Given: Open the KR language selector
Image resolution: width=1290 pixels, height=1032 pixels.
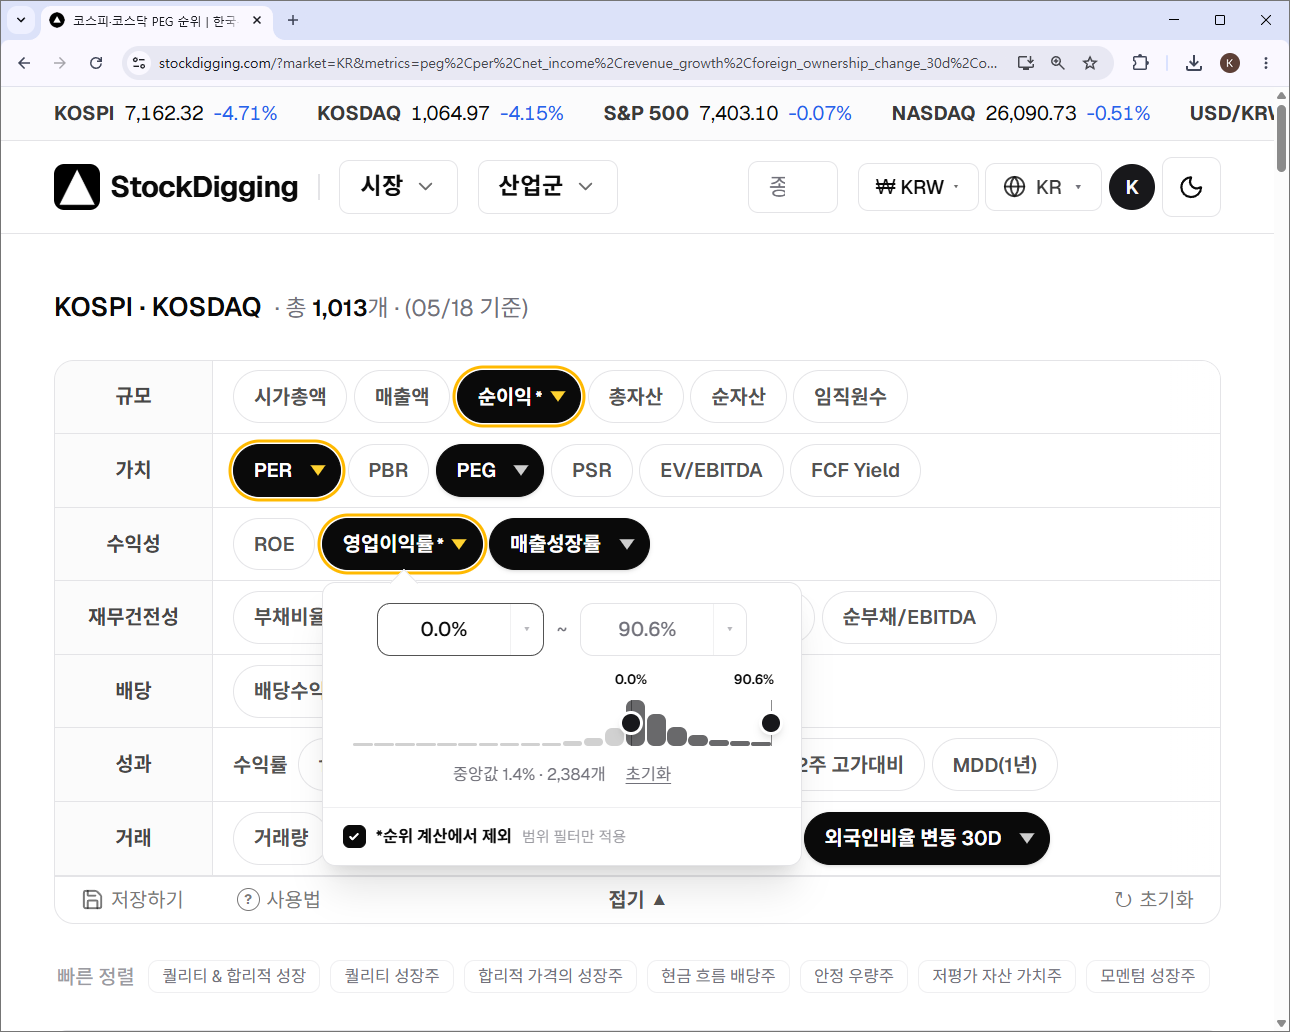Looking at the screenshot, I should (x=1043, y=187).
